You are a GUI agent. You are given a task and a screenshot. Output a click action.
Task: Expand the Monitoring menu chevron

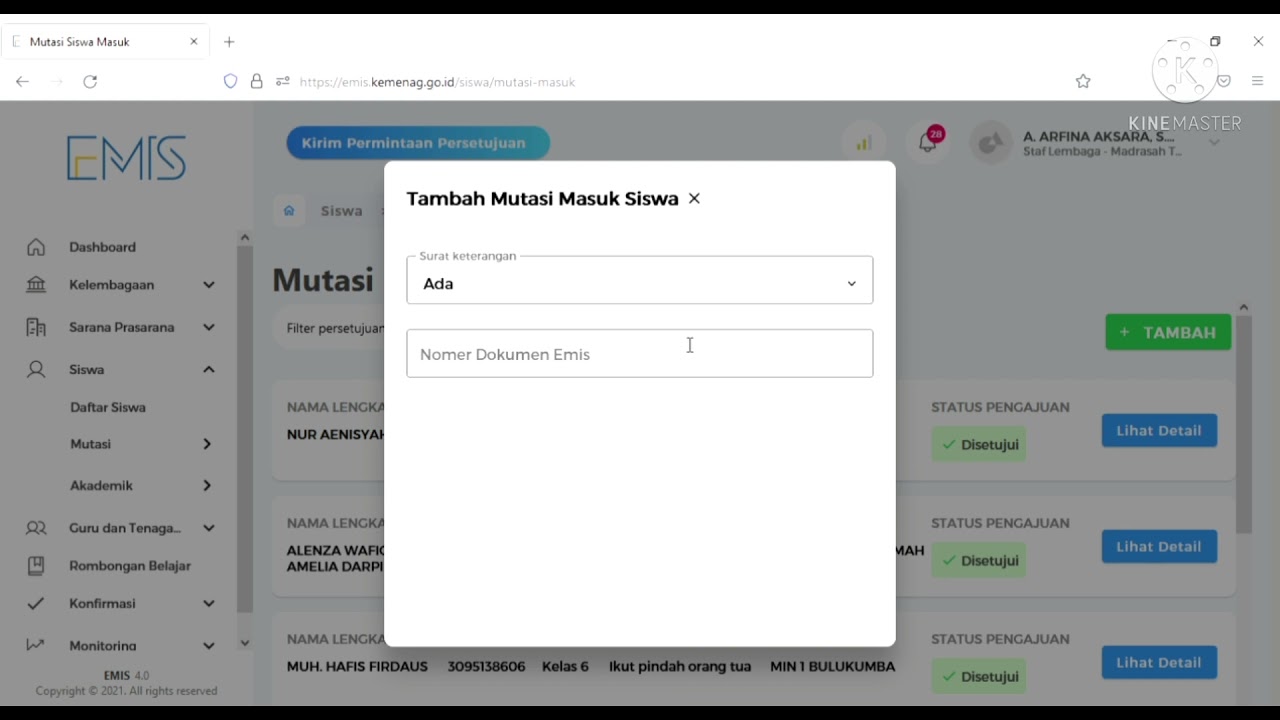(x=209, y=646)
